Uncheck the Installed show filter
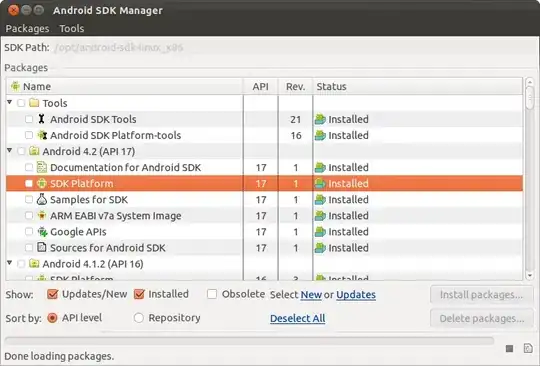 click(x=139, y=294)
